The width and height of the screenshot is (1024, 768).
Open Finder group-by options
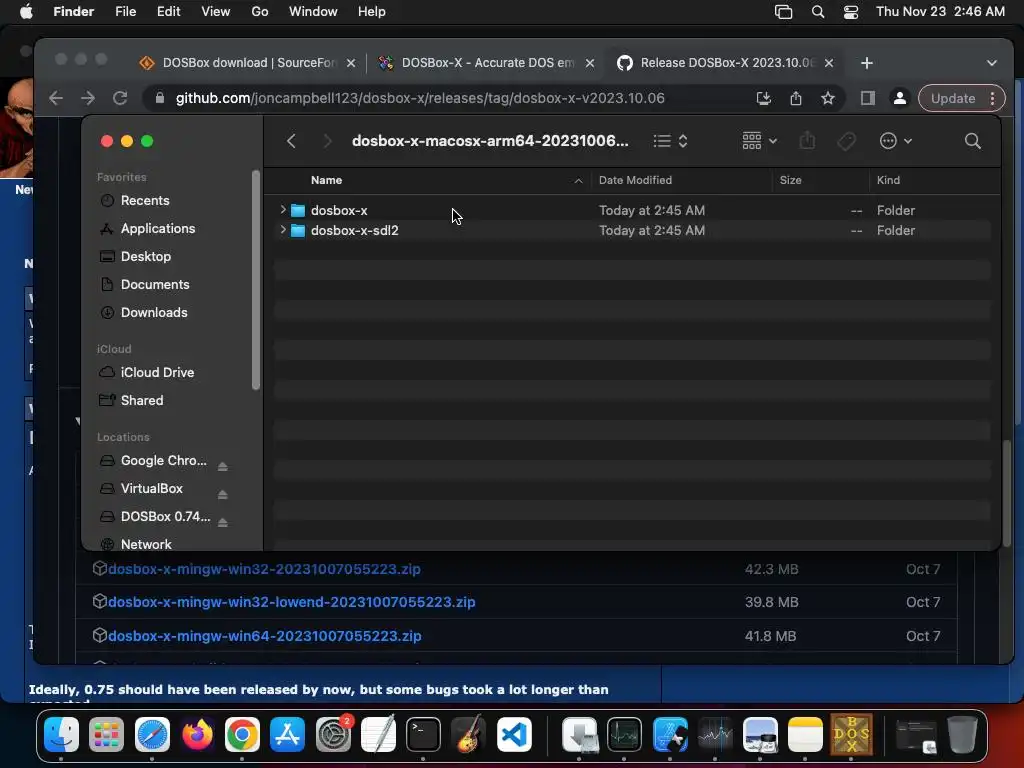759,140
